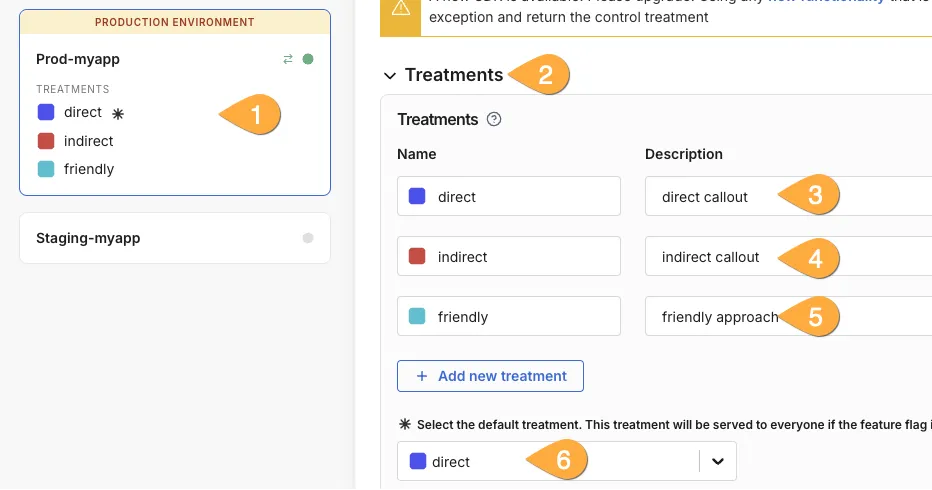932x490 pixels.
Task: Click the warning triangle icon in banner
Action: click(401, 7)
